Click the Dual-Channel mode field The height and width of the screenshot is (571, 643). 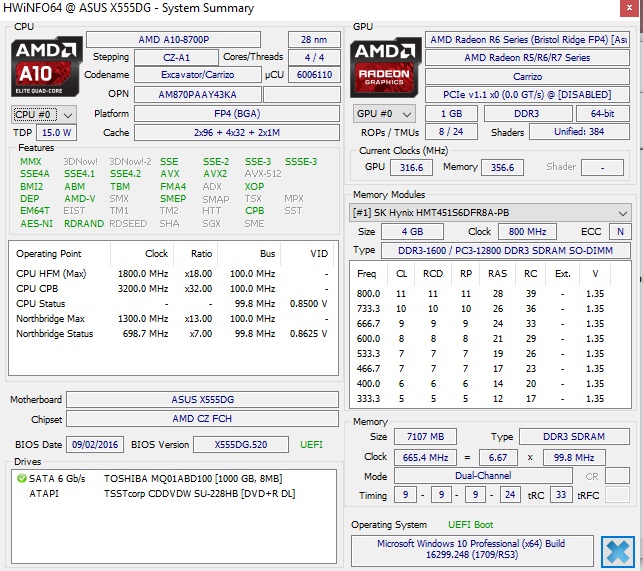point(483,476)
